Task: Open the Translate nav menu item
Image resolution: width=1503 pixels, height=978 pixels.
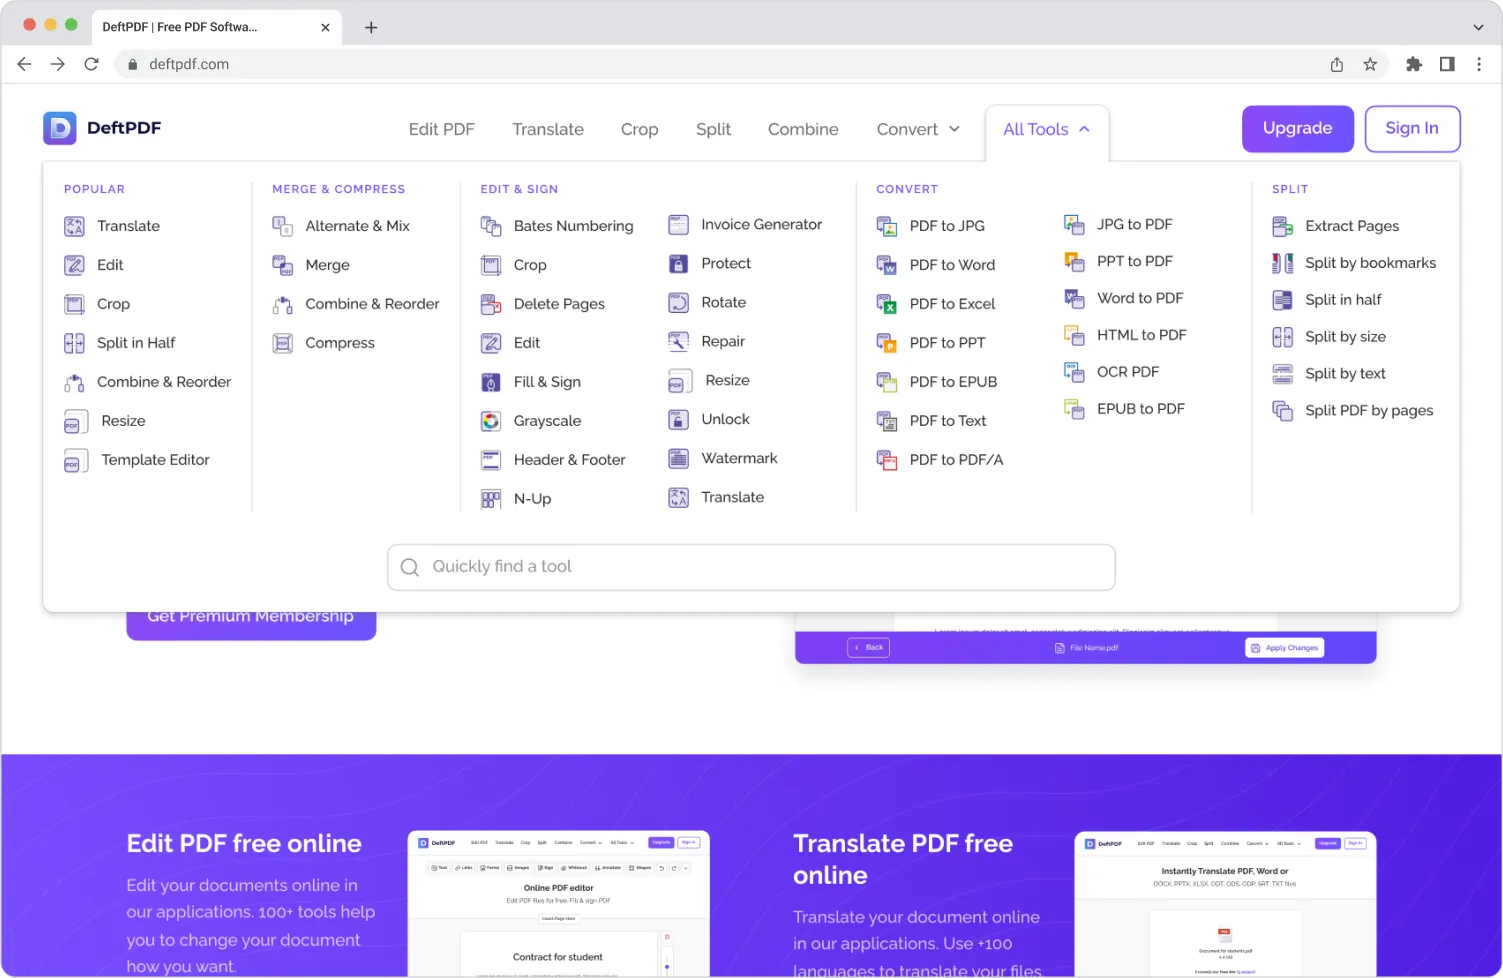Action: click(x=547, y=129)
